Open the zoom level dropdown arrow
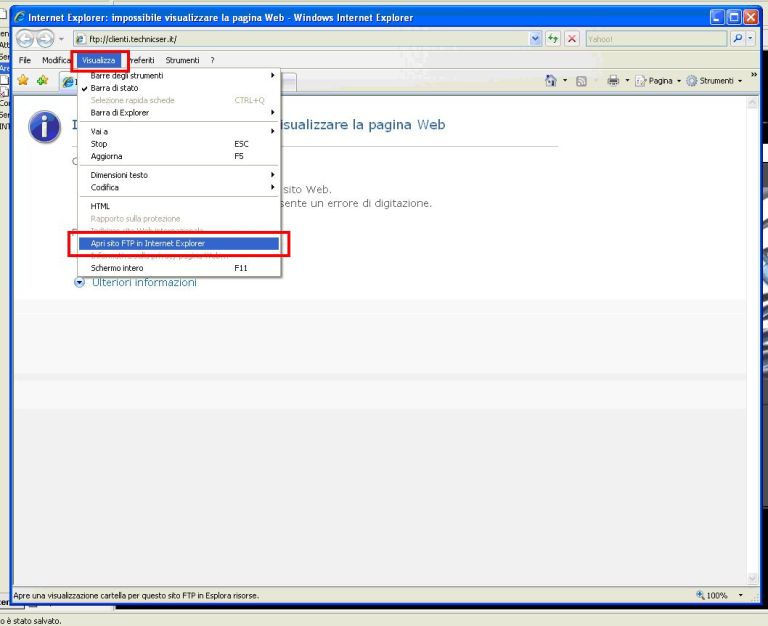 (x=741, y=596)
